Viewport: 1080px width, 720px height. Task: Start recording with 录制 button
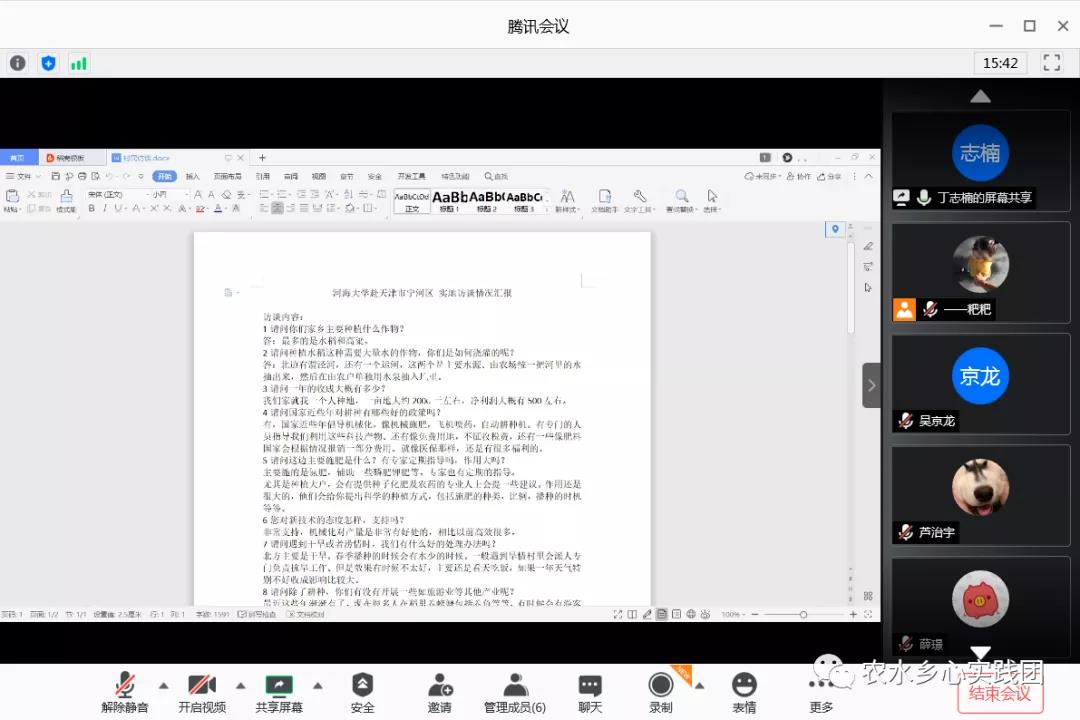coord(660,692)
